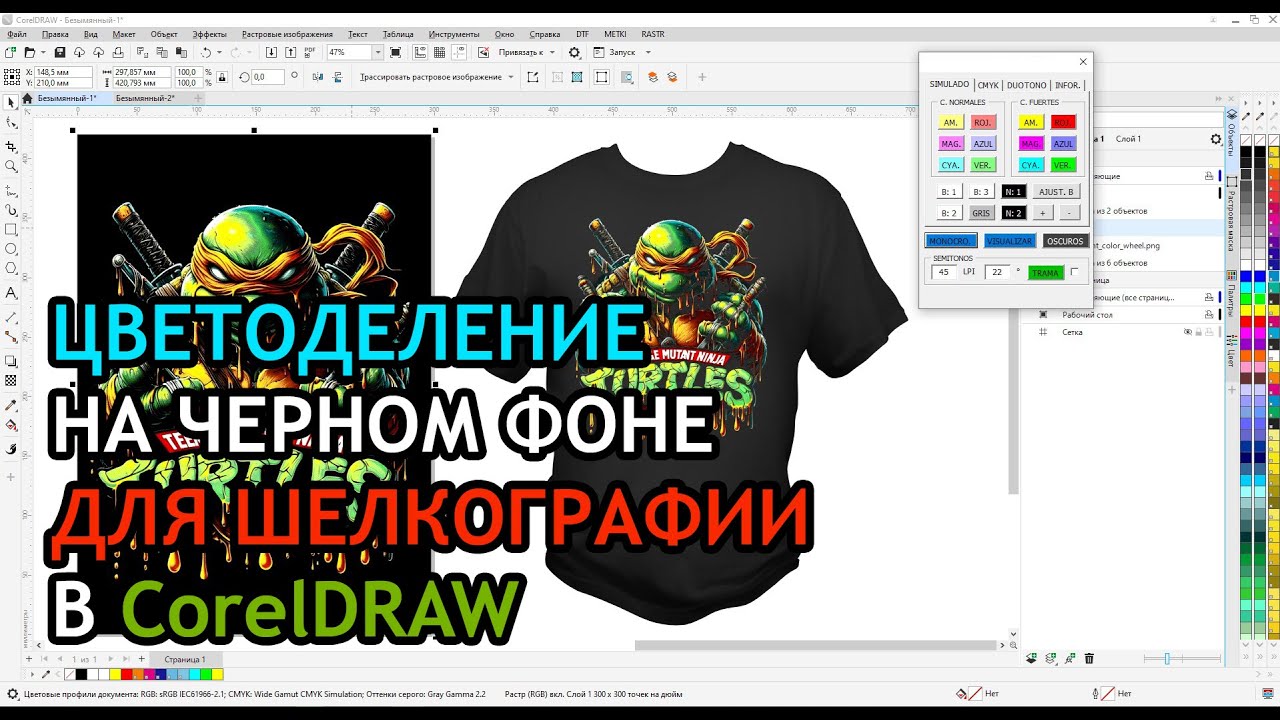Toggle show grid icon in toolbar

(440, 52)
